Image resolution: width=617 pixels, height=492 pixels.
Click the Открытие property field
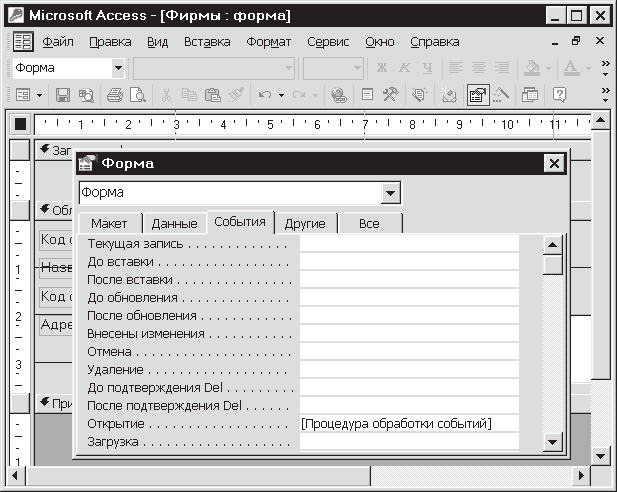click(409, 424)
